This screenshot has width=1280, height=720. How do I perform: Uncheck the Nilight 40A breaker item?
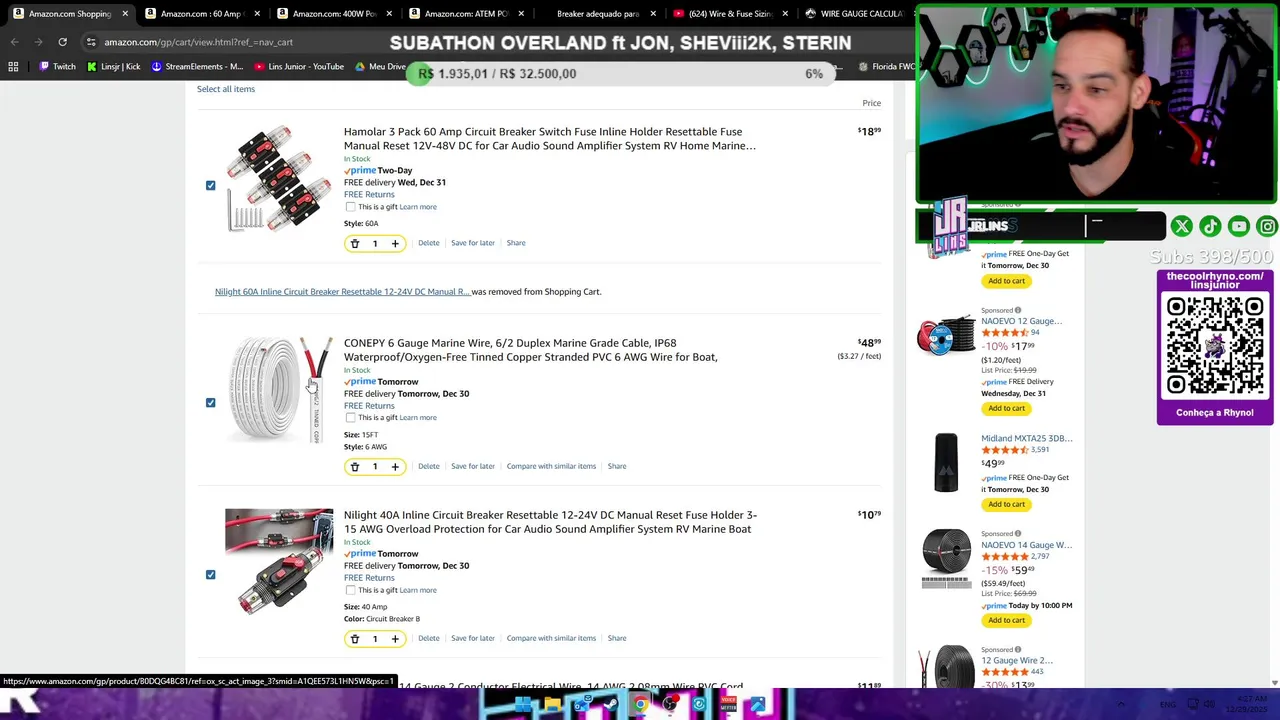(x=210, y=575)
